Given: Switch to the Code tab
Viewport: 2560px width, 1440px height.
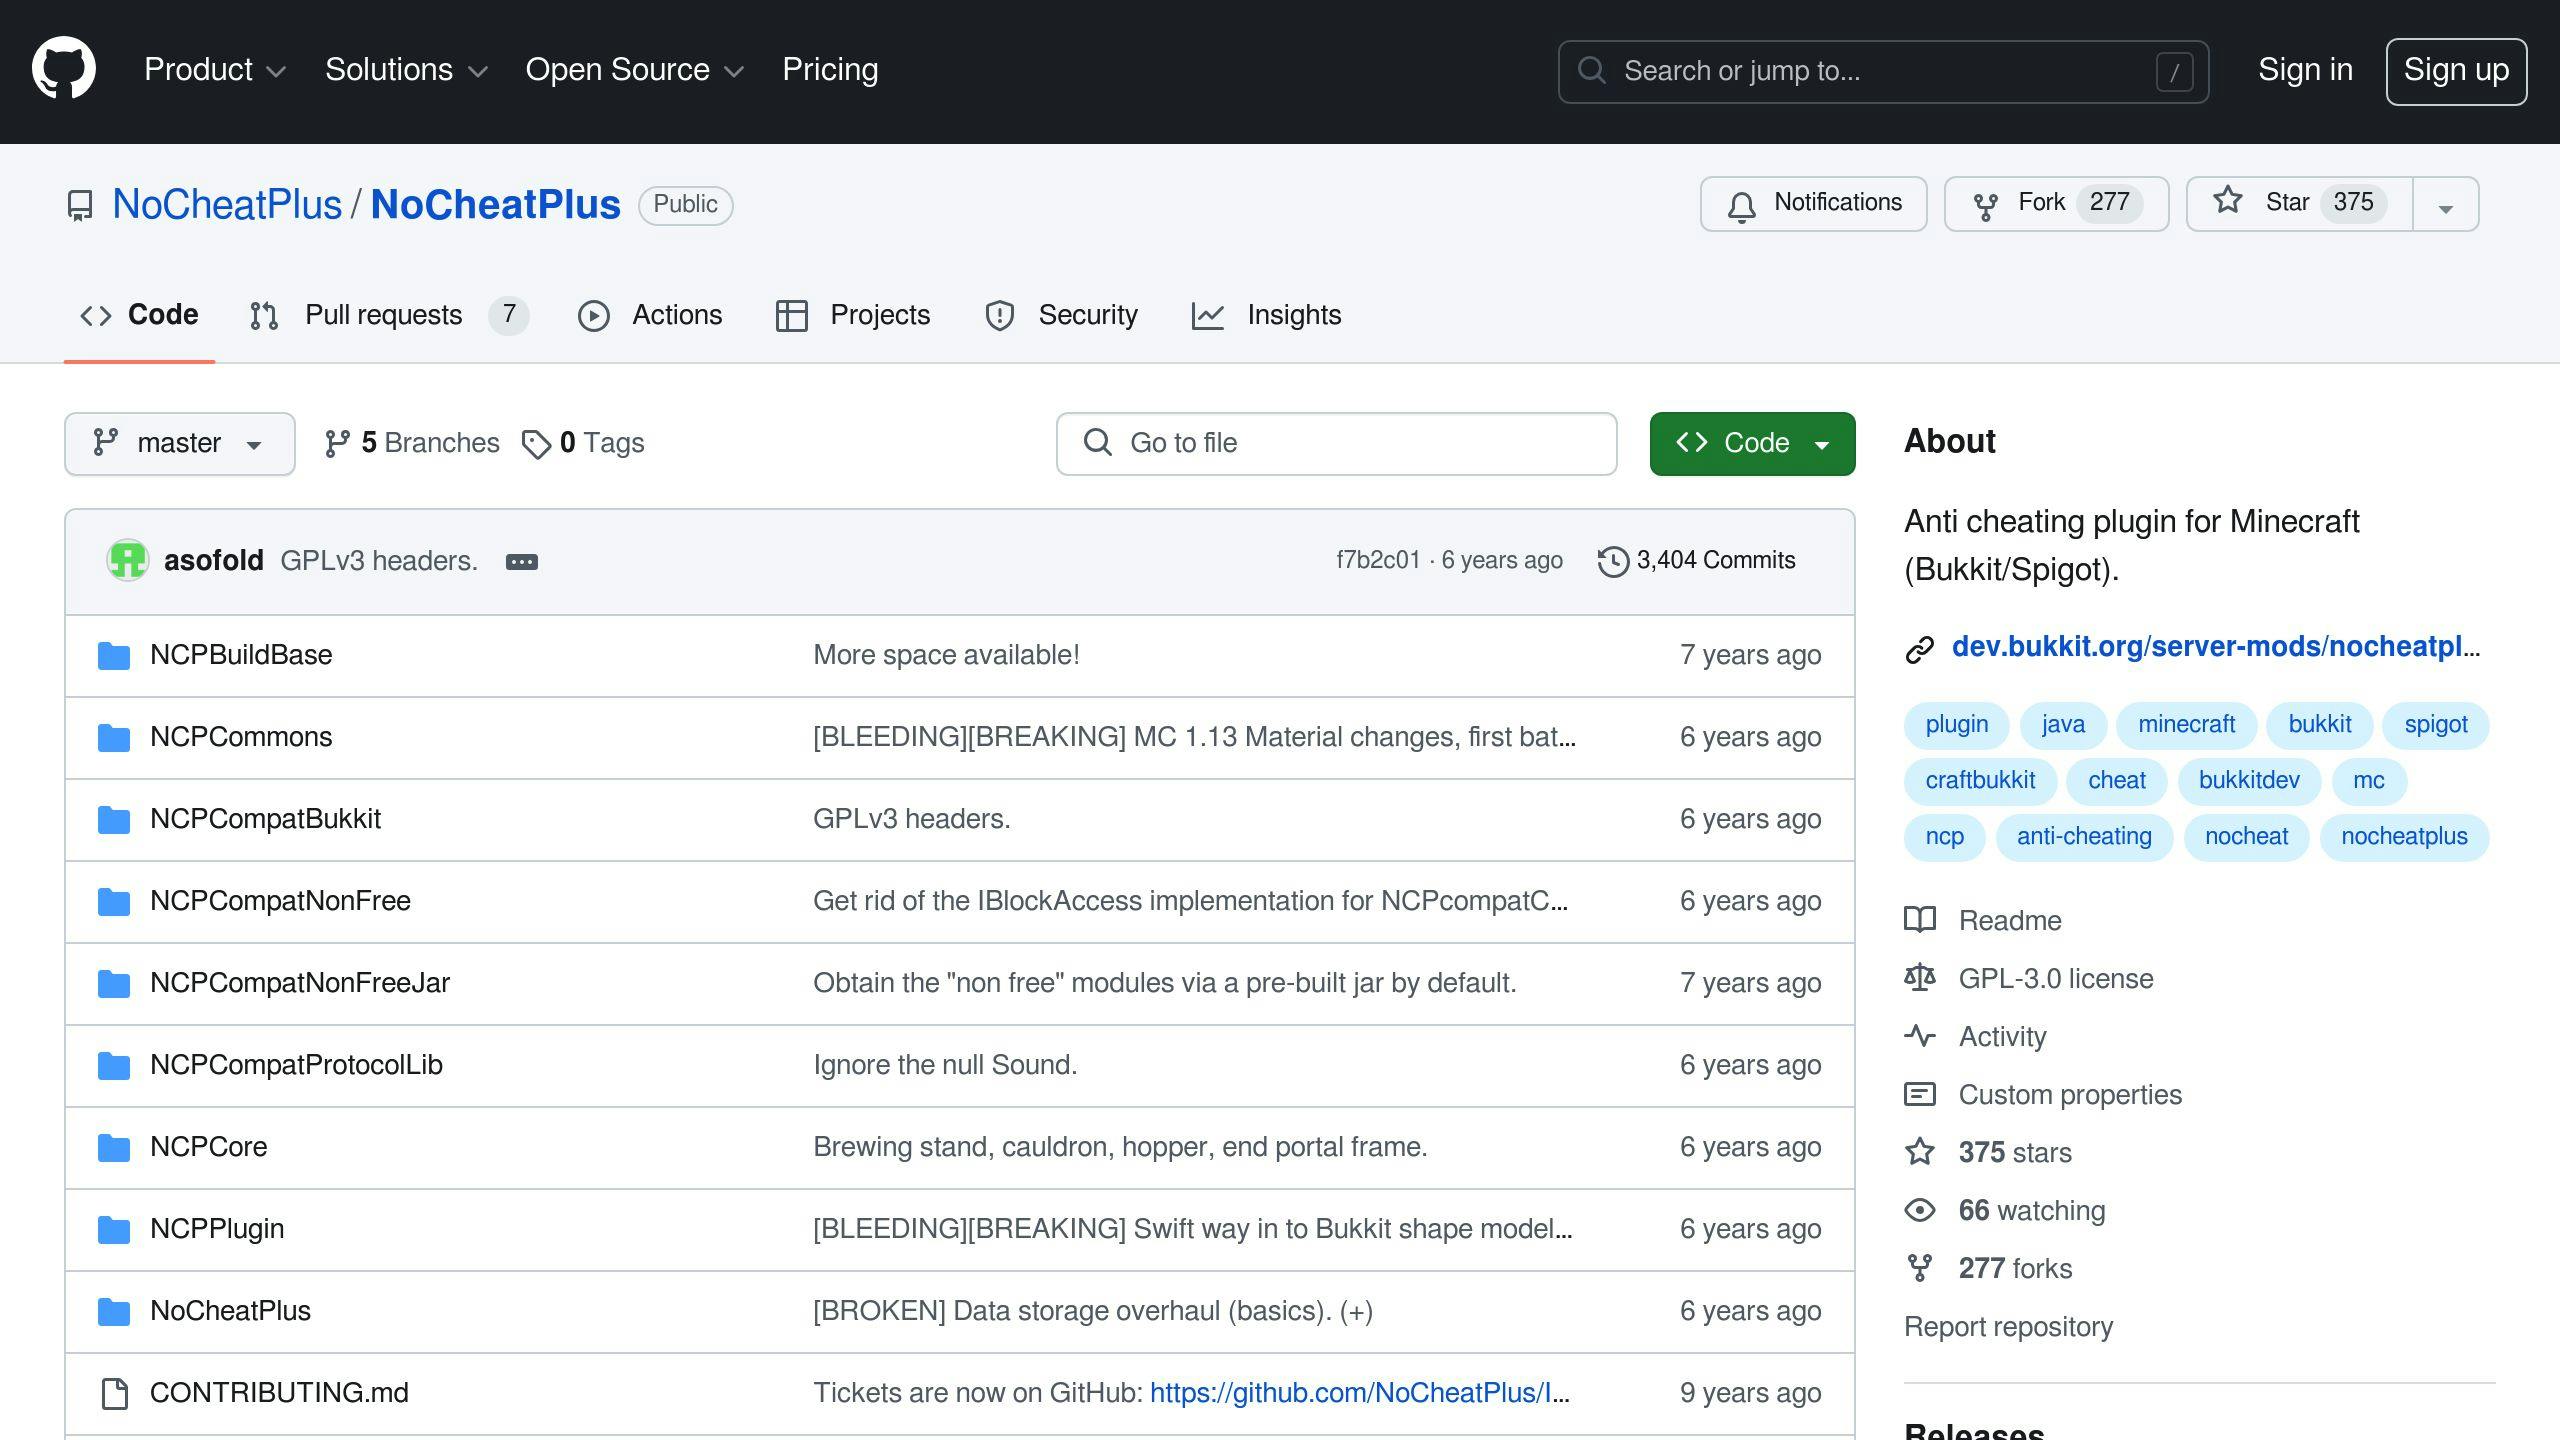Looking at the screenshot, I should coord(139,315).
